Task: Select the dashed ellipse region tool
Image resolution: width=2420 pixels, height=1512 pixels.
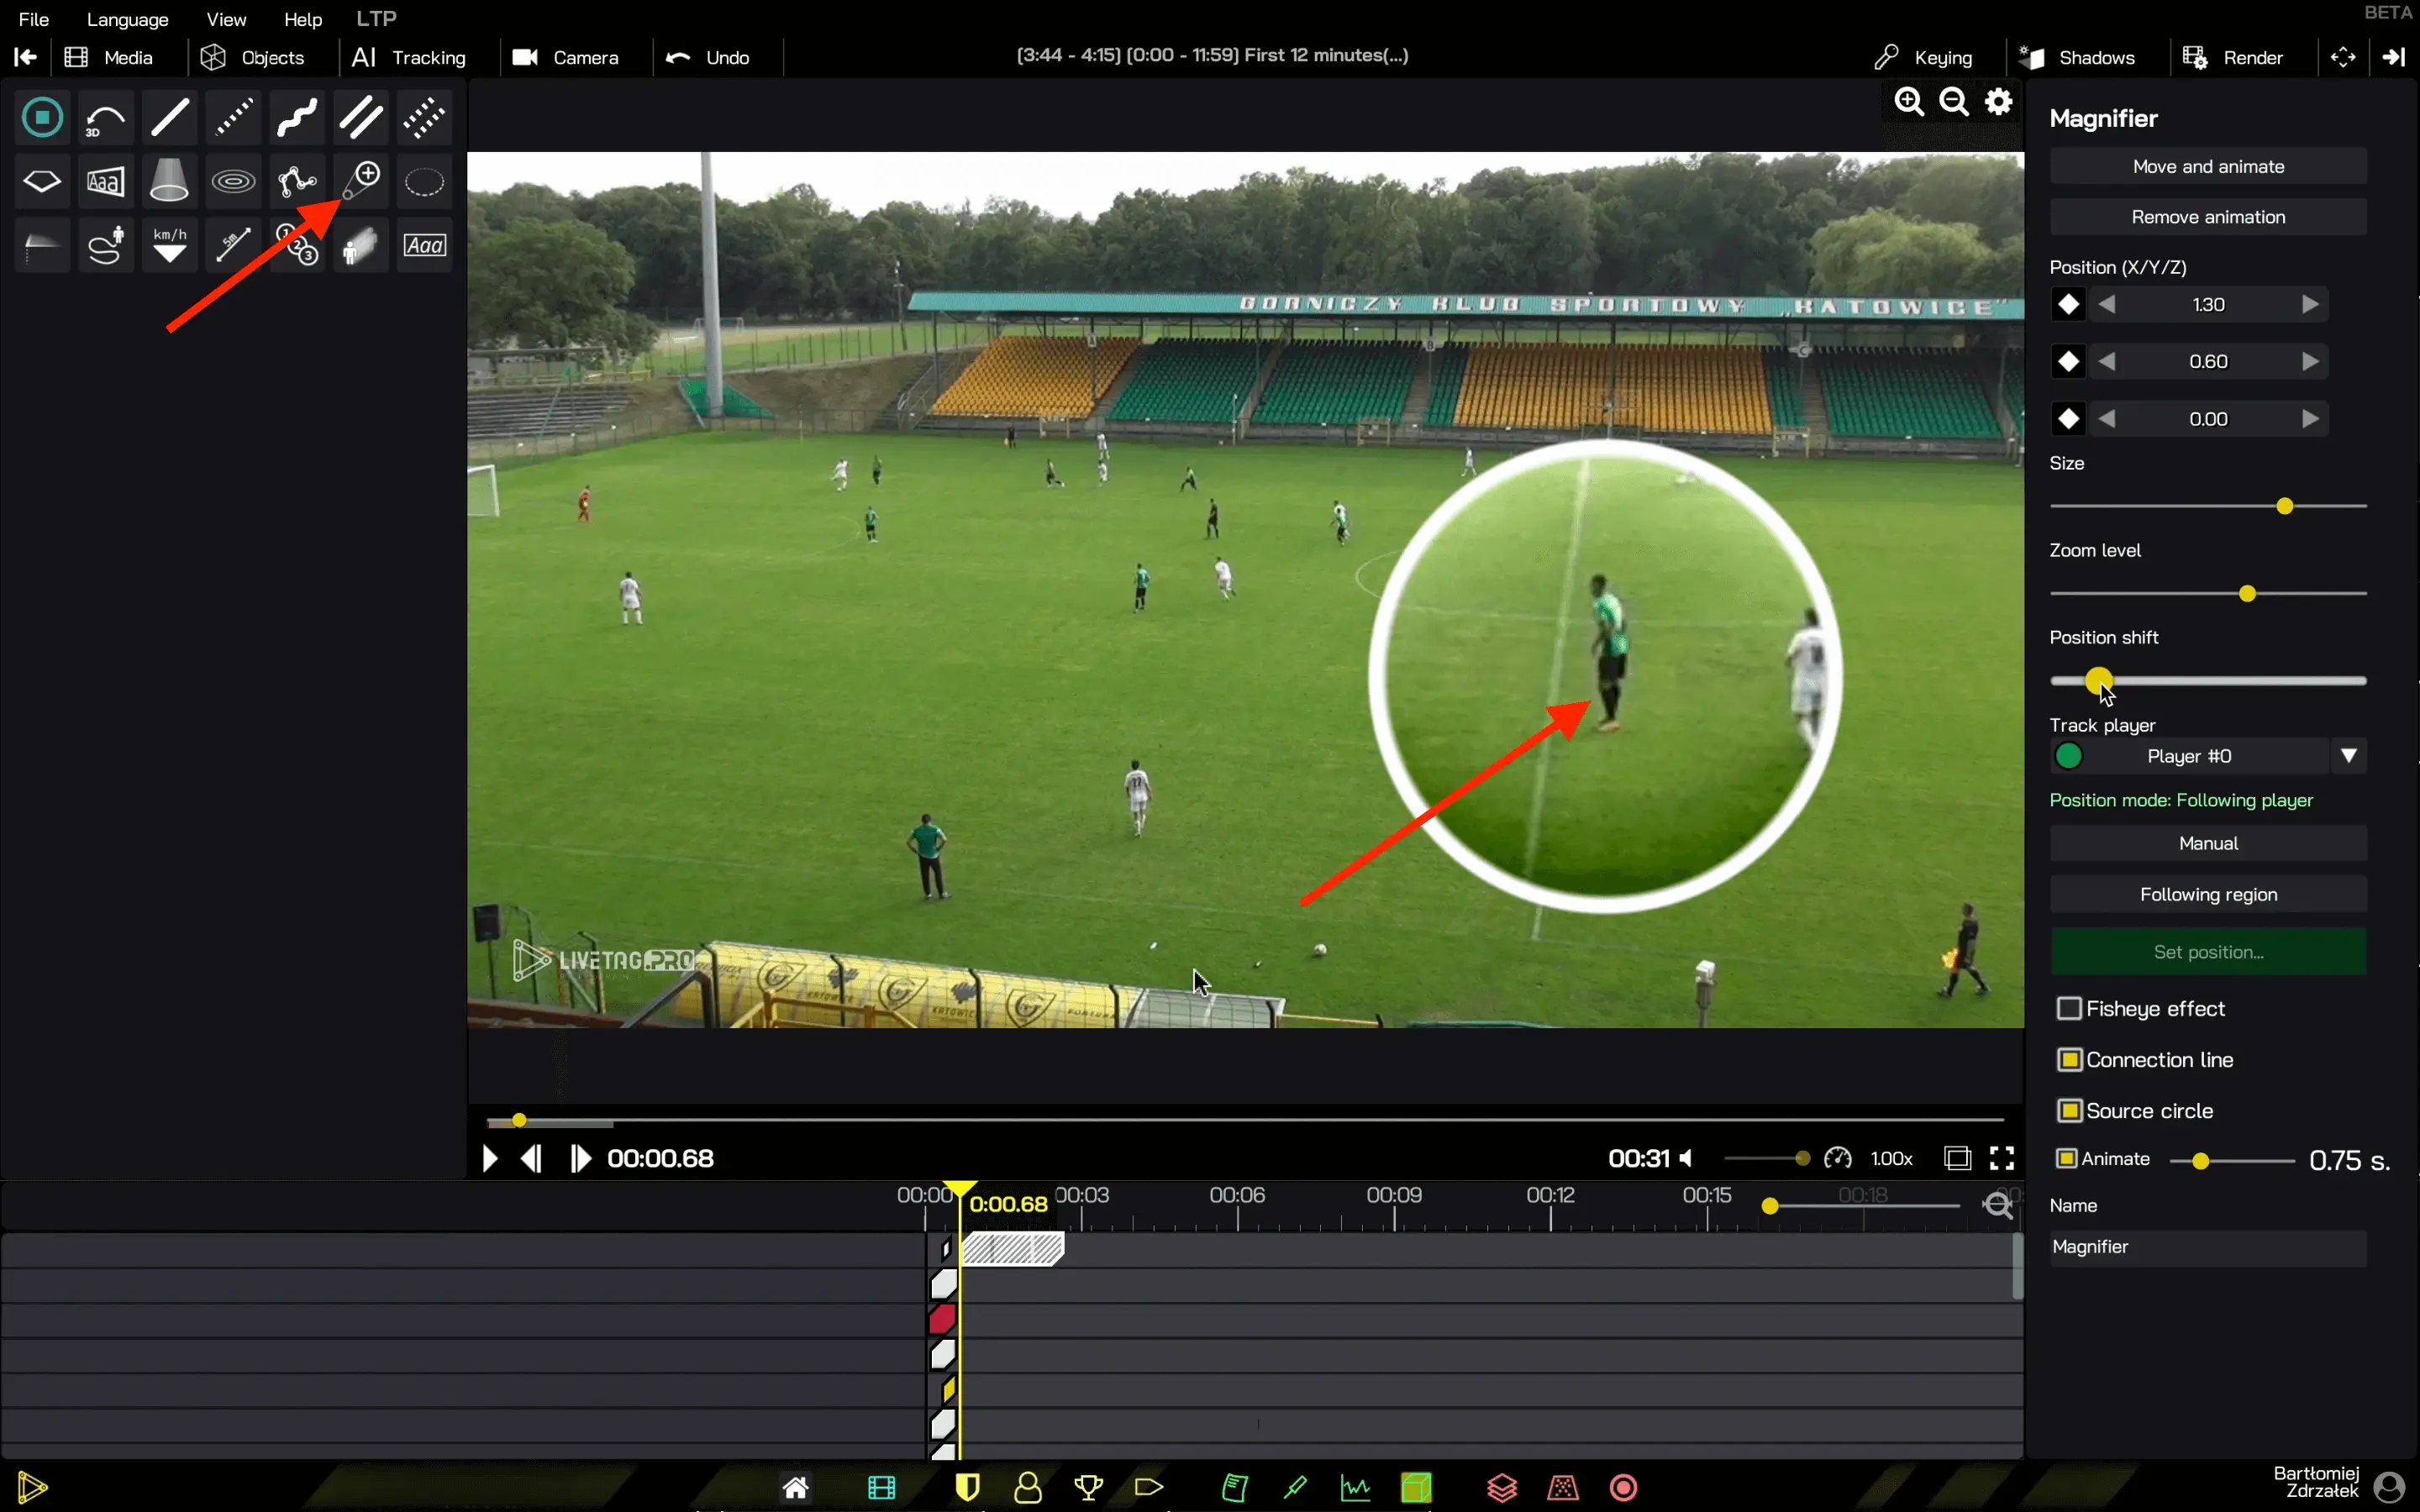Action: (424, 182)
